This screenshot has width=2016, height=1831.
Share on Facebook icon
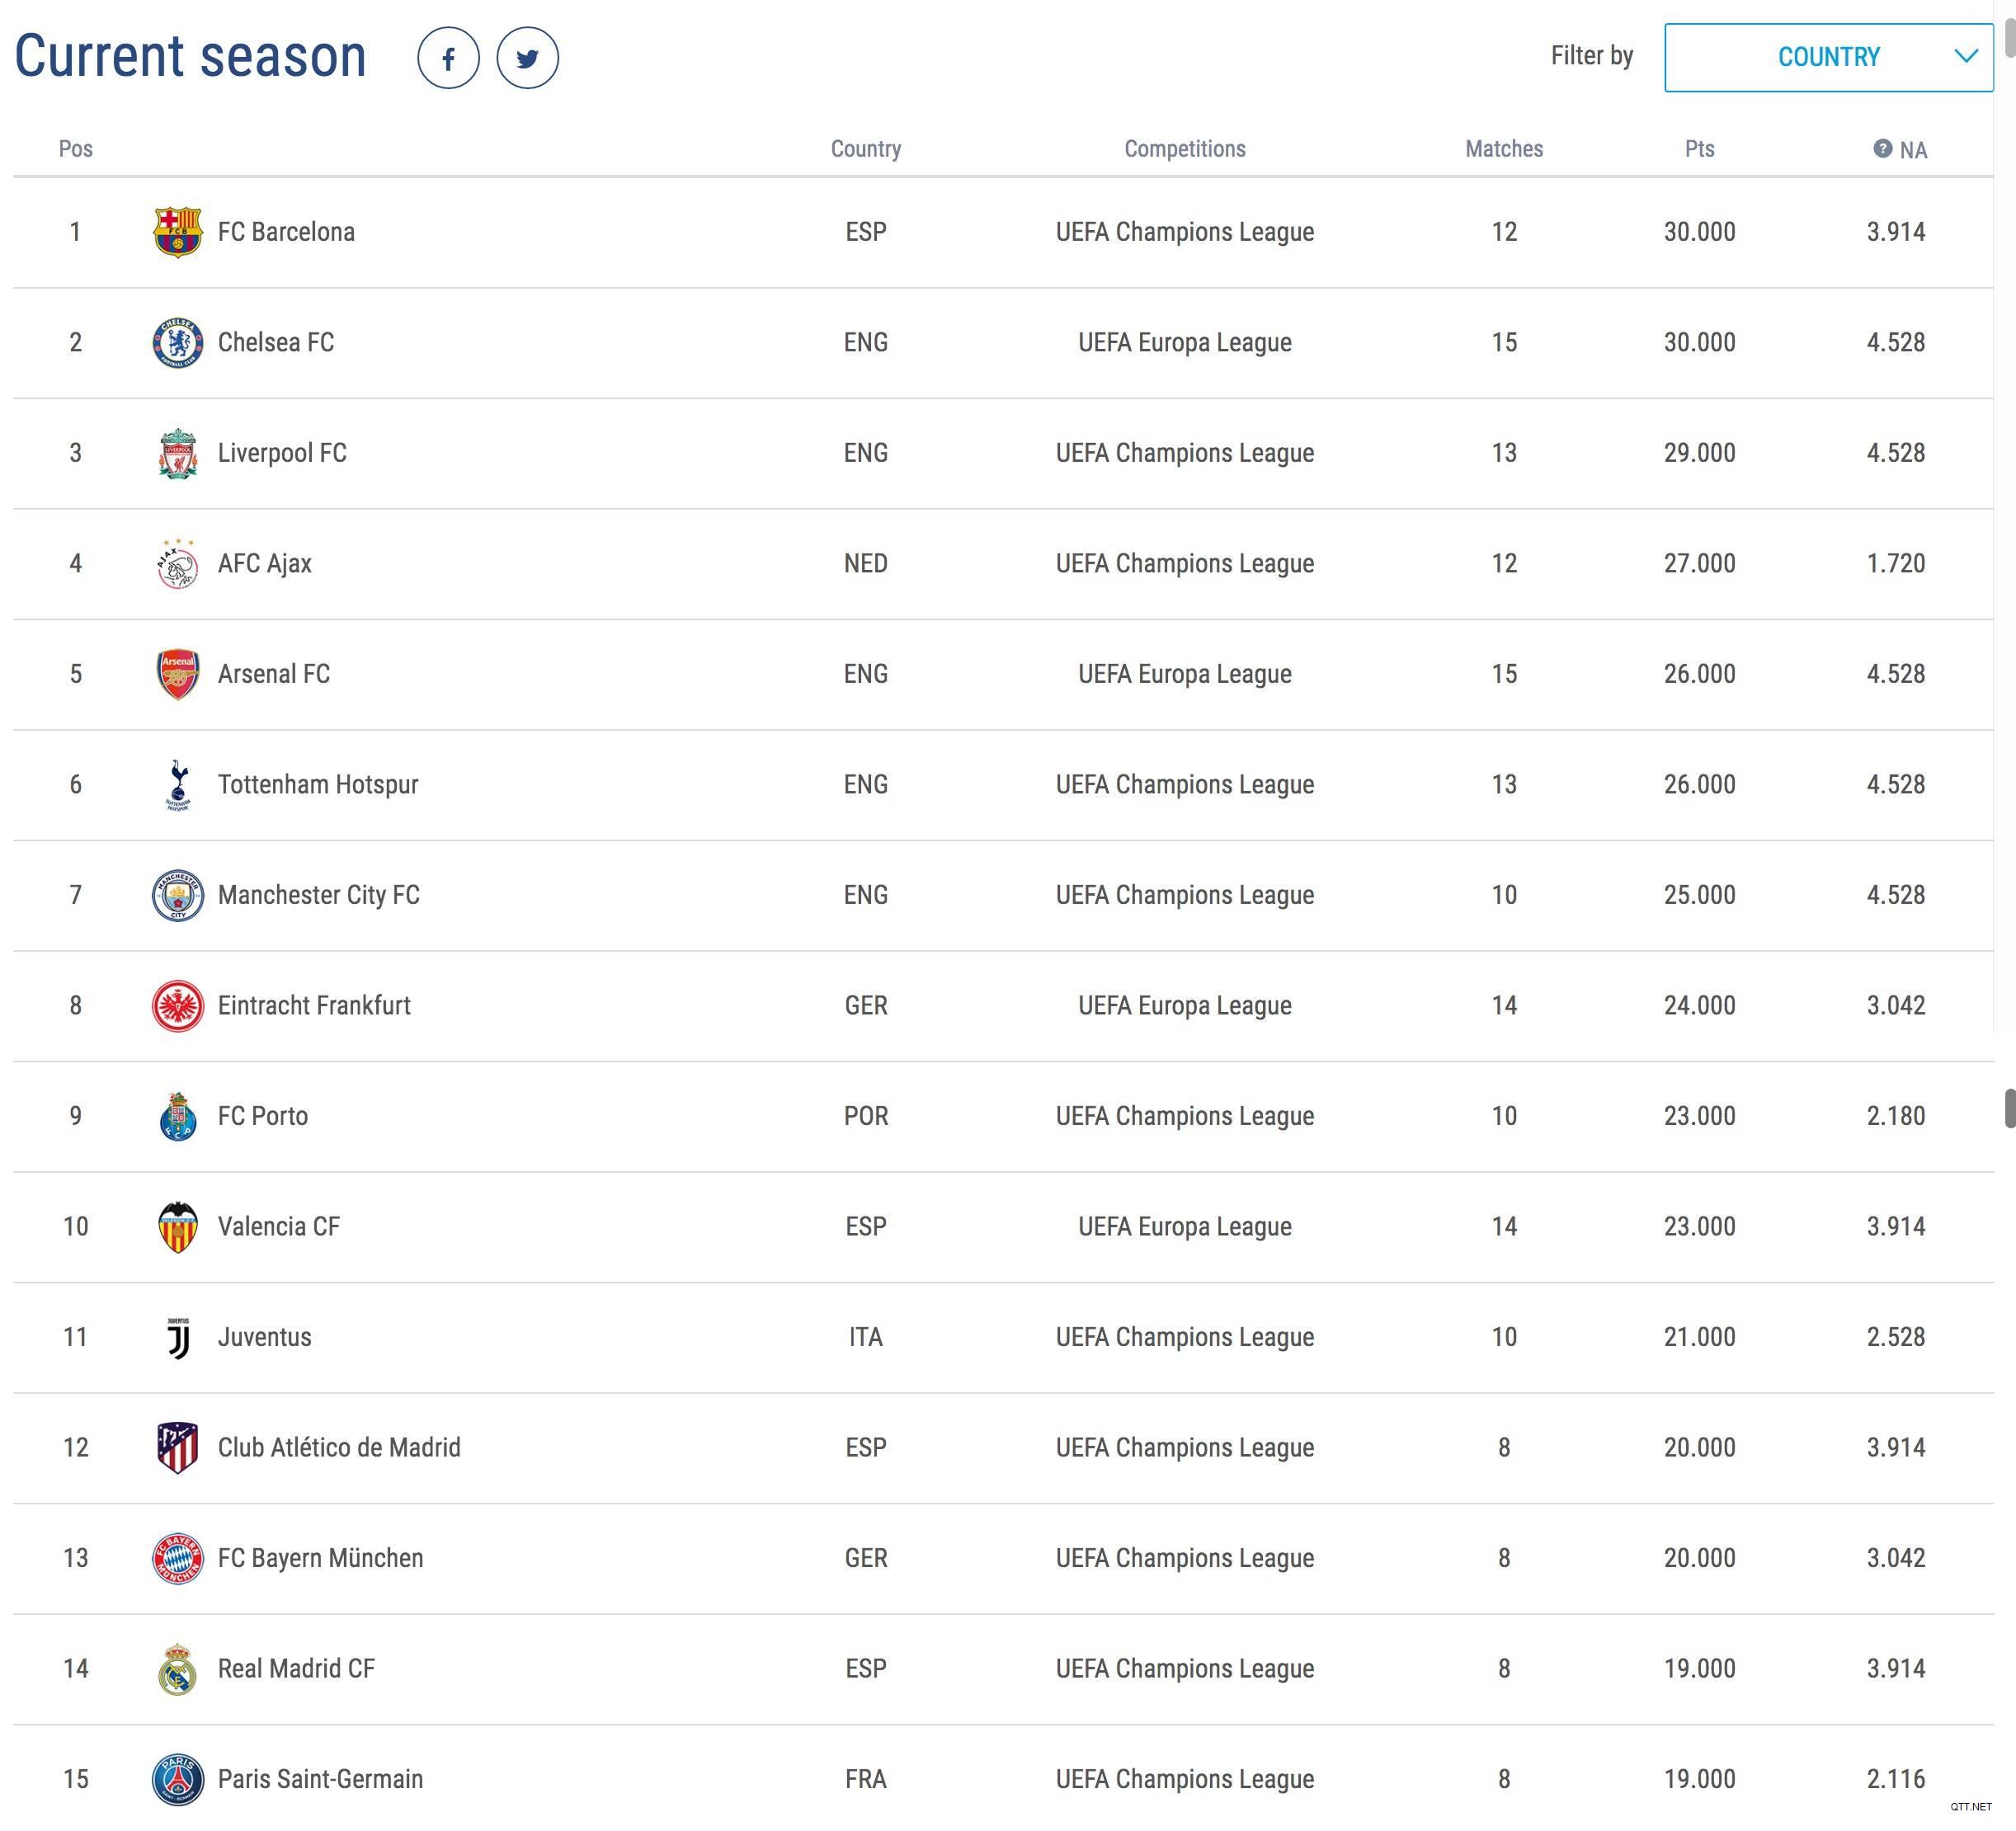point(448,58)
